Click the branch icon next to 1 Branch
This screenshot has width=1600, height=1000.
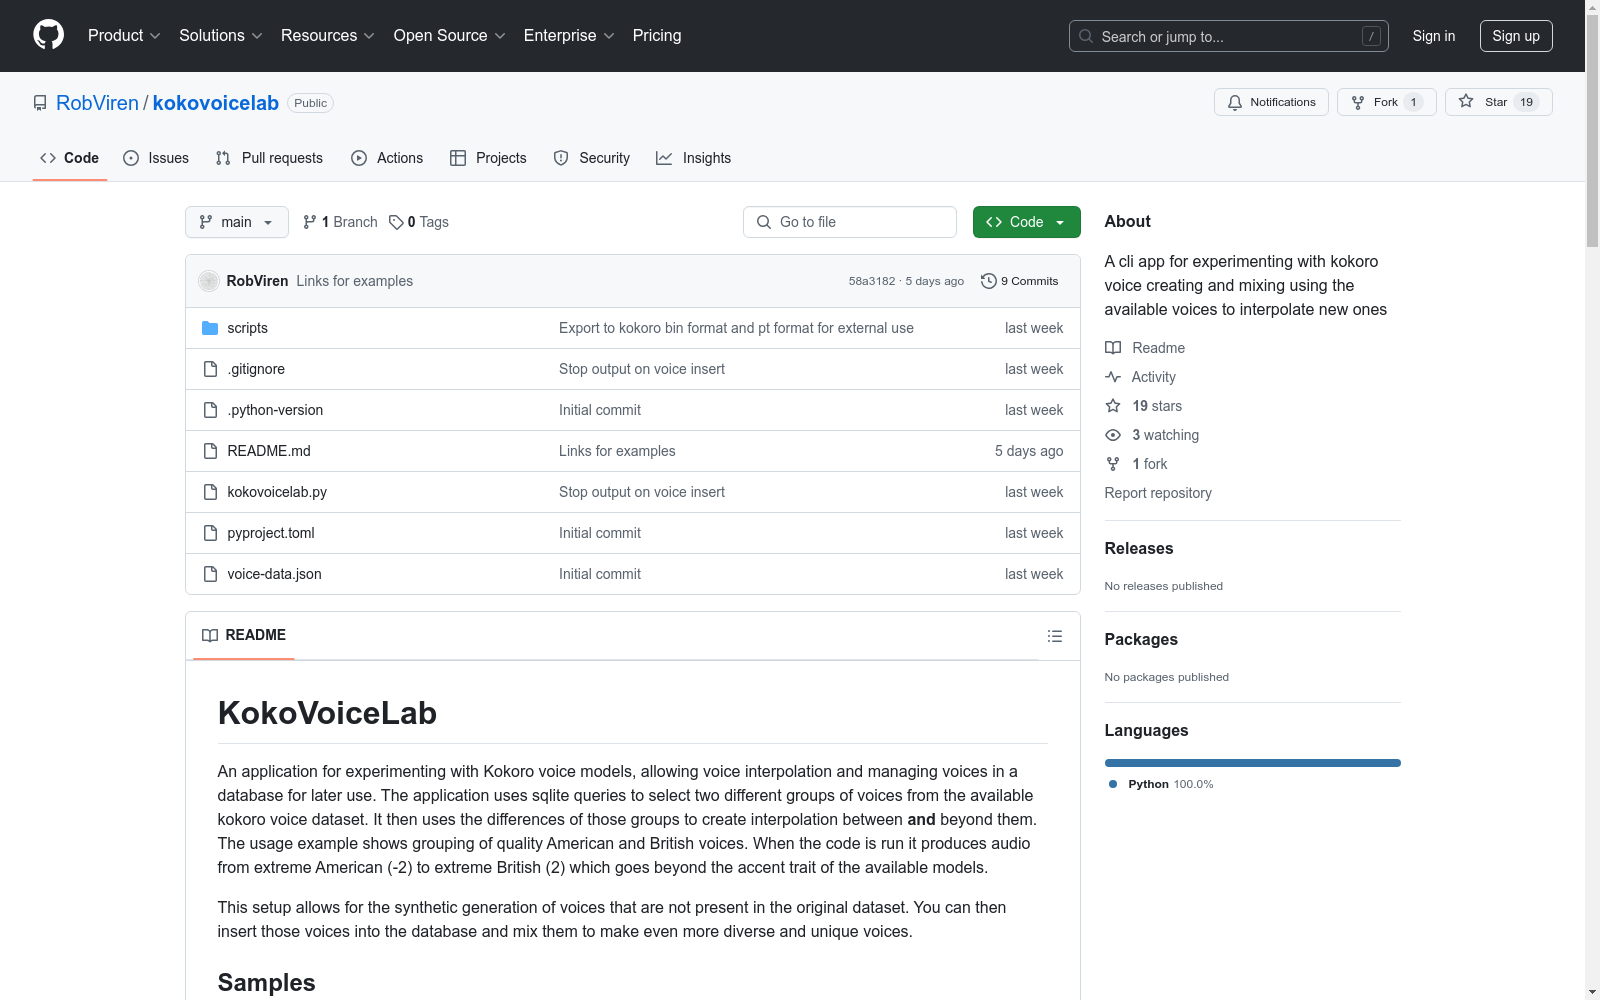pyautogui.click(x=310, y=222)
